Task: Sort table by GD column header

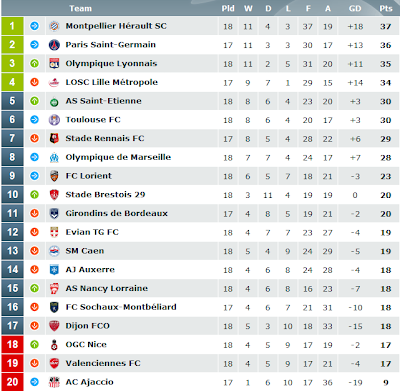Action: click(x=355, y=8)
